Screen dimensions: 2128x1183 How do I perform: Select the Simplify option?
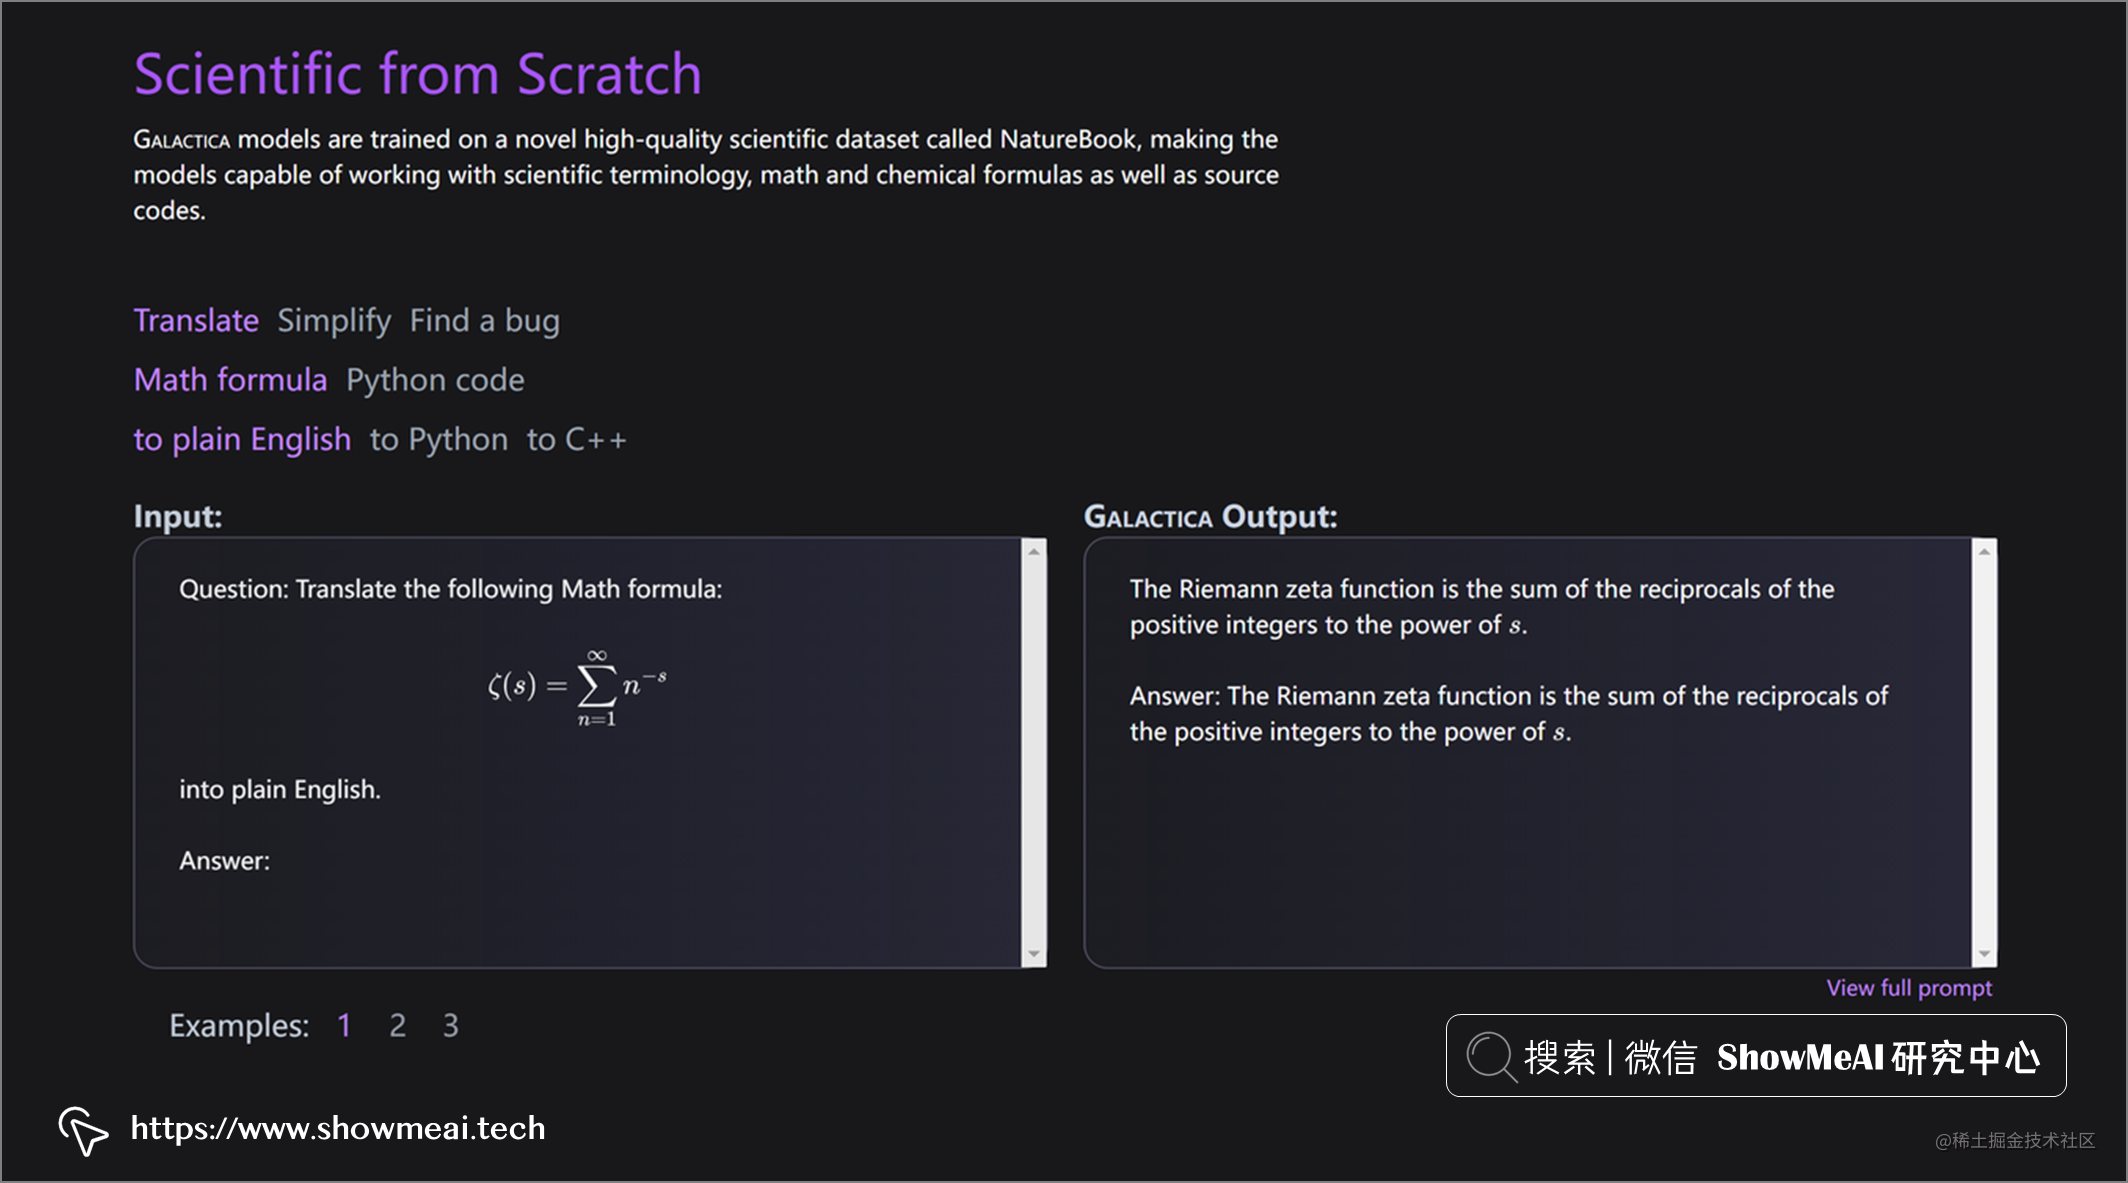coord(334,321)
